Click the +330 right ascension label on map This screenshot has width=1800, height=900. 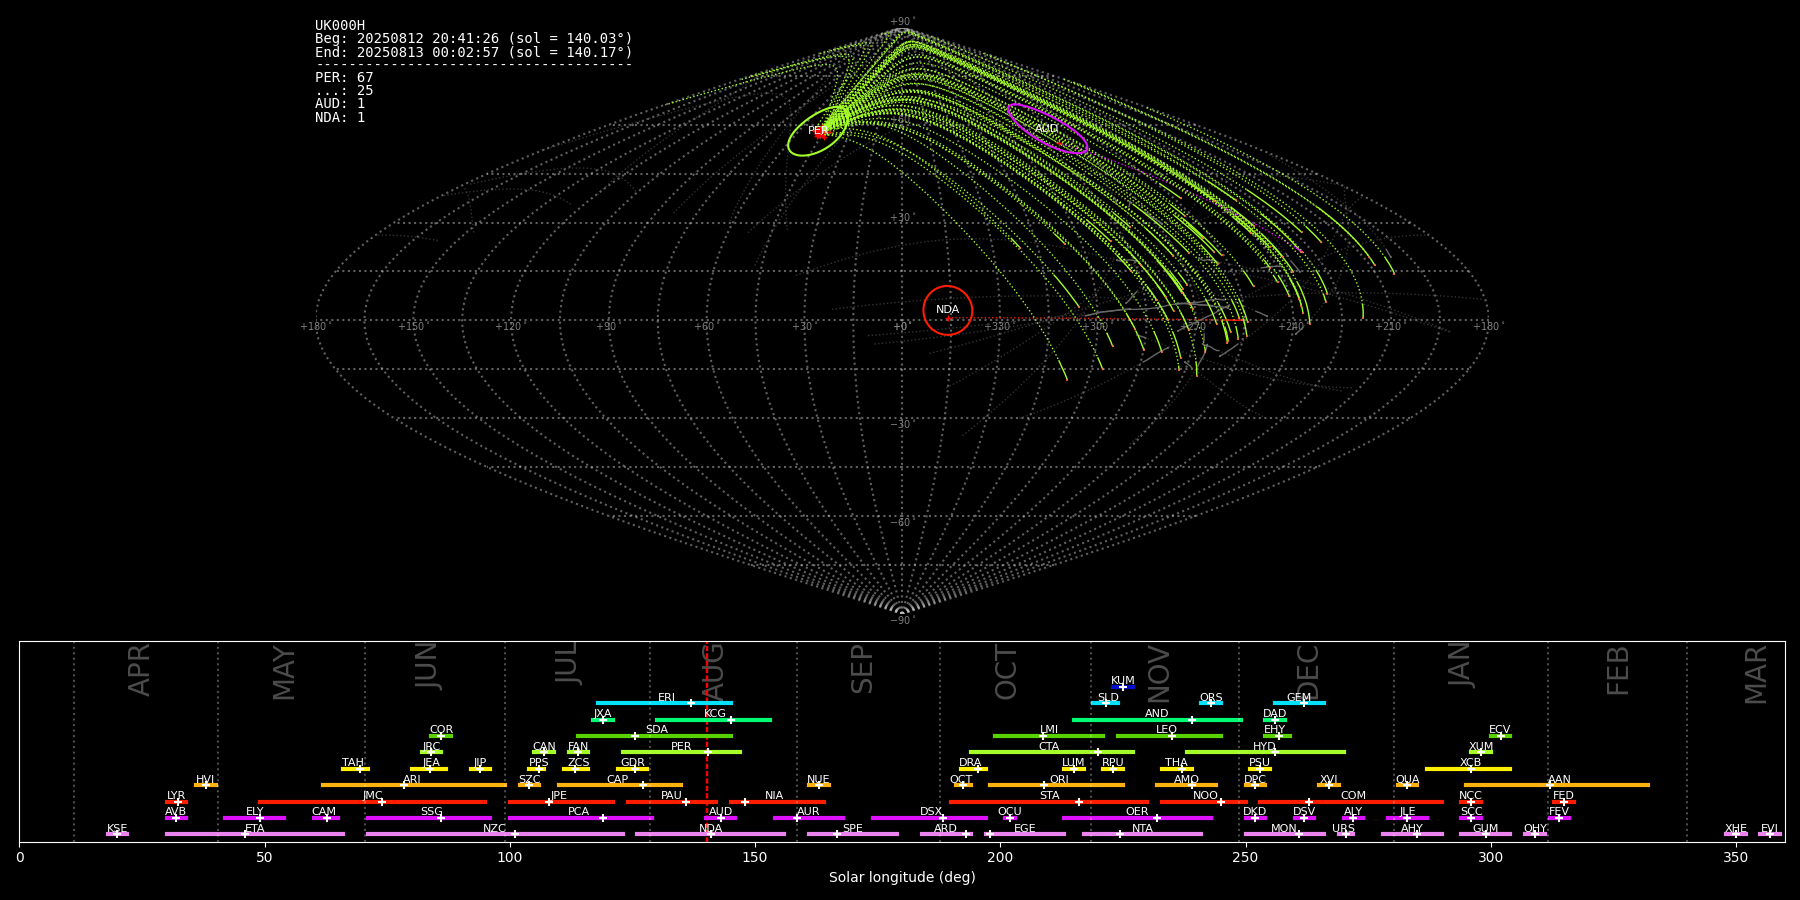coord(997,327)
